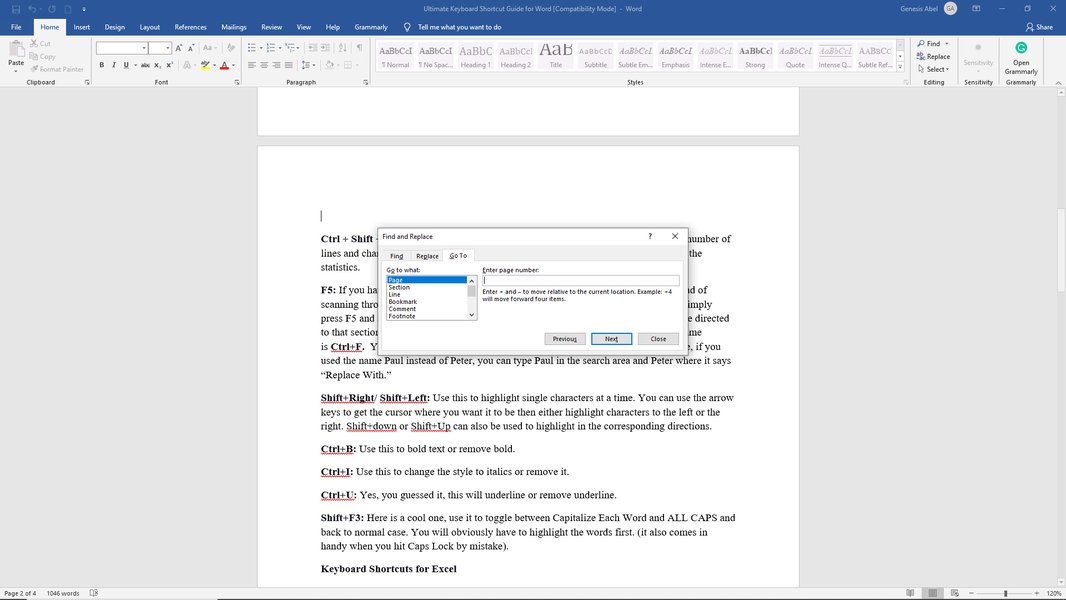Viewport: 1066px width, 600px height.
Task: Increase paragraph indent
Action: pos(325,48)
